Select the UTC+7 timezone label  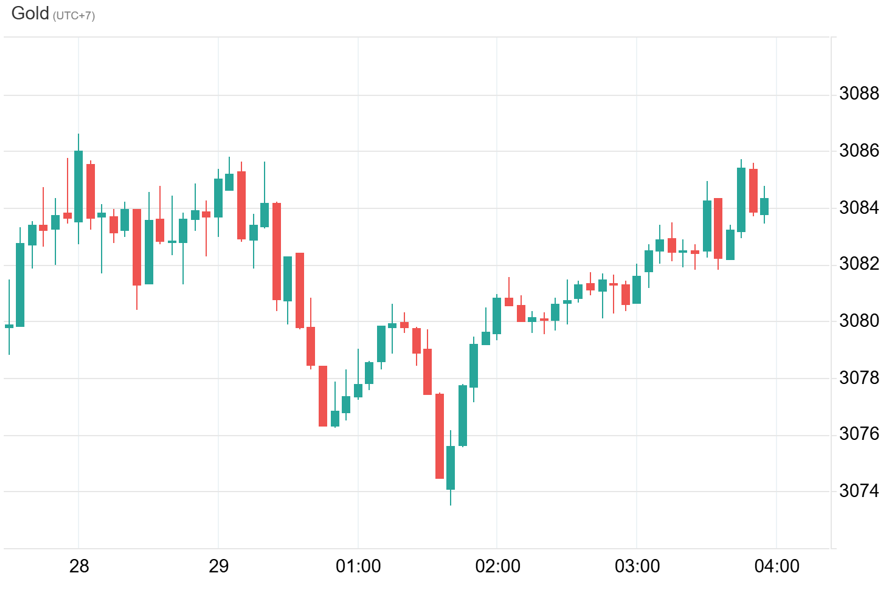[x=74, y=16]
